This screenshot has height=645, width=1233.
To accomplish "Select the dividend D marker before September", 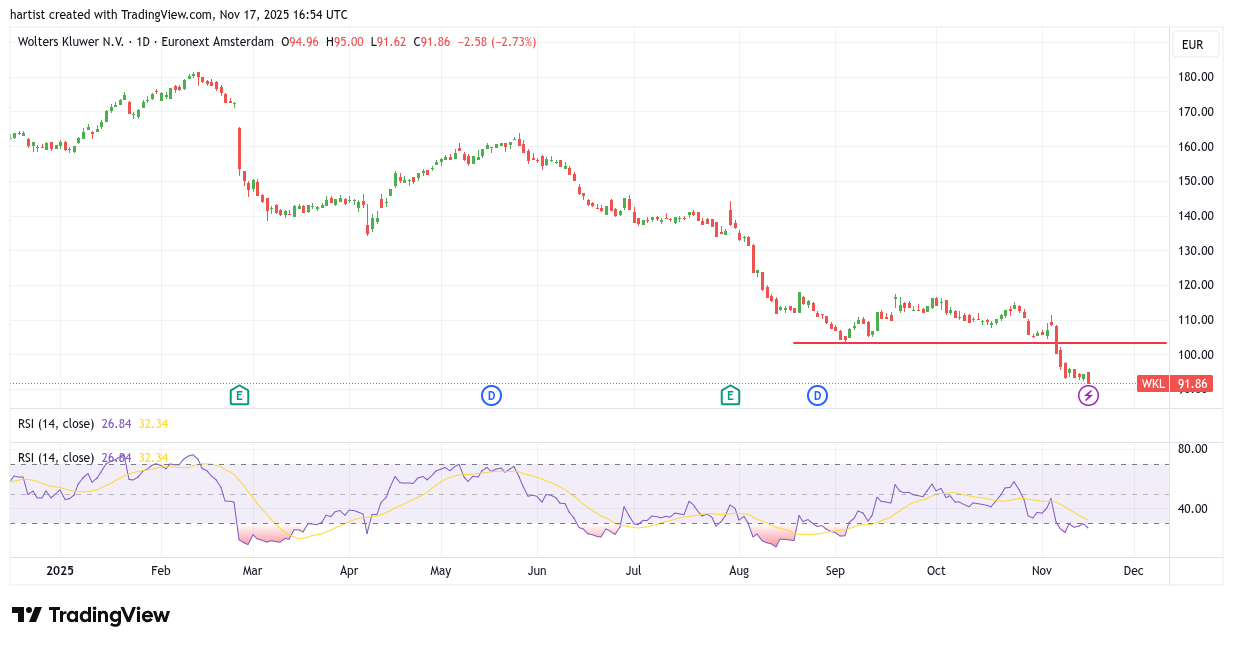I will click(818, 395).
